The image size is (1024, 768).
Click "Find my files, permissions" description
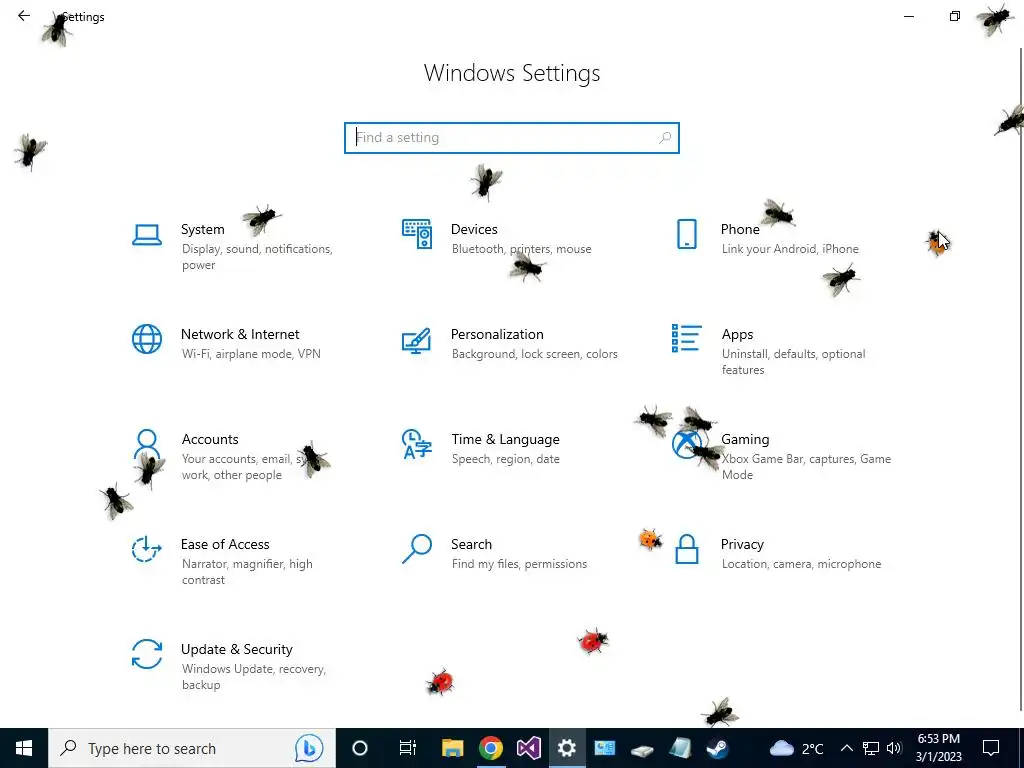(x=519, y=564)
